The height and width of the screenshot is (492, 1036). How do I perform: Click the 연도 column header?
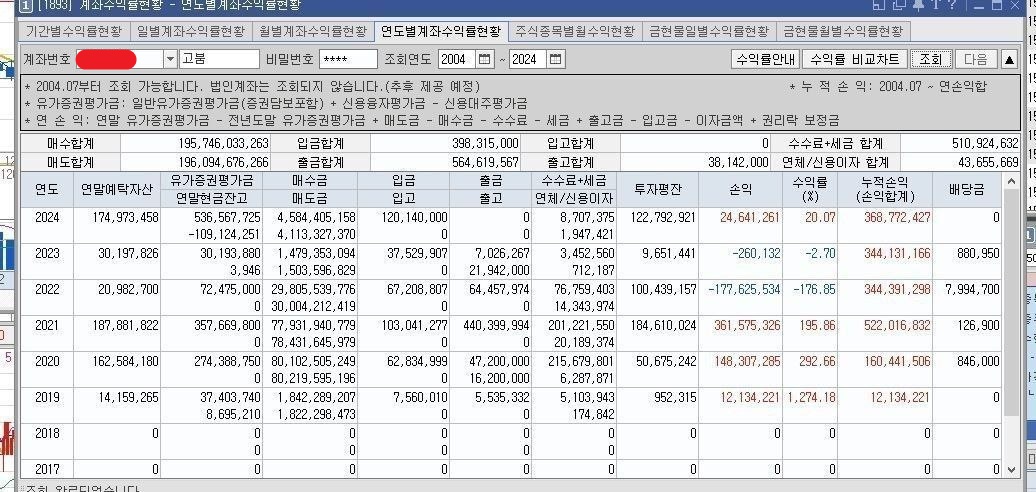[47, 190]
